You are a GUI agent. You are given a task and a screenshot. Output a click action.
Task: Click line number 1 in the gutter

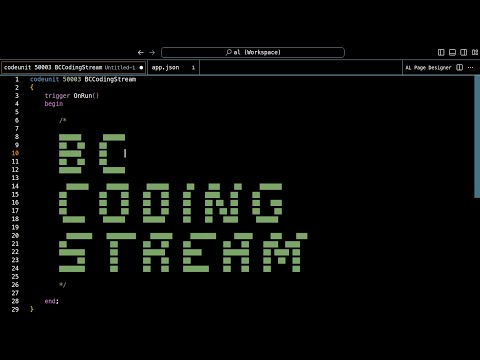click(17, 79)
